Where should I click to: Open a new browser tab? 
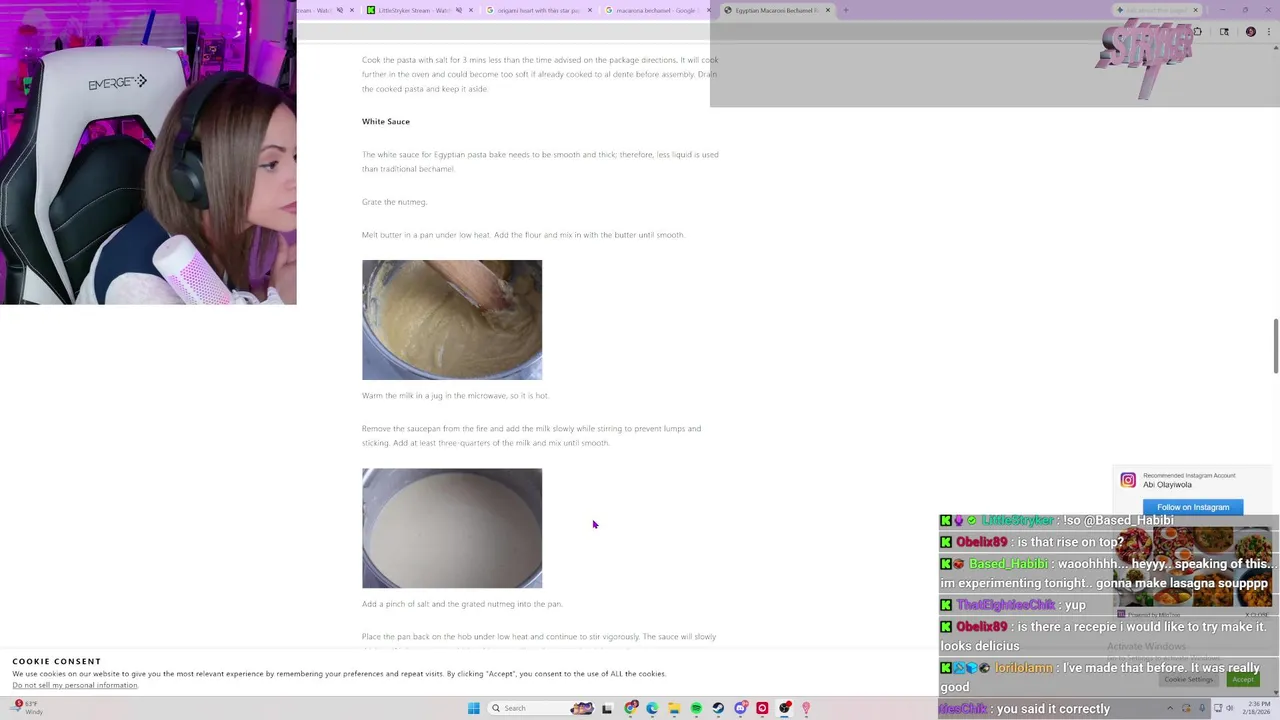(x=846, y=10)
